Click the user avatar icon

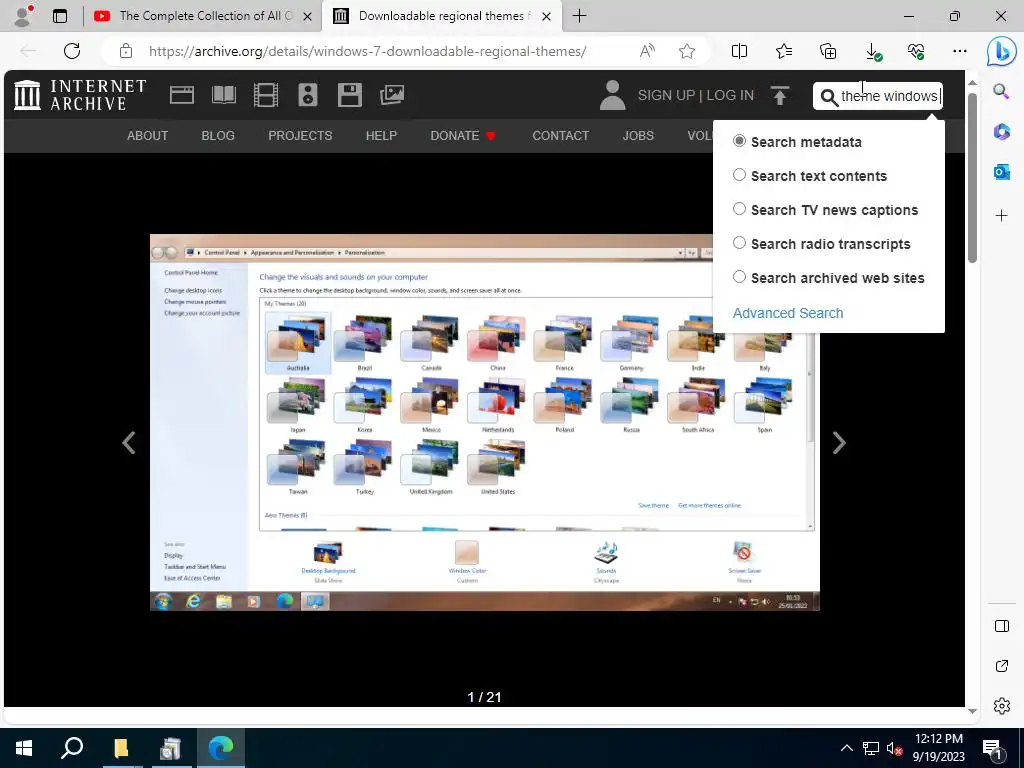click(x=613, y=95)
